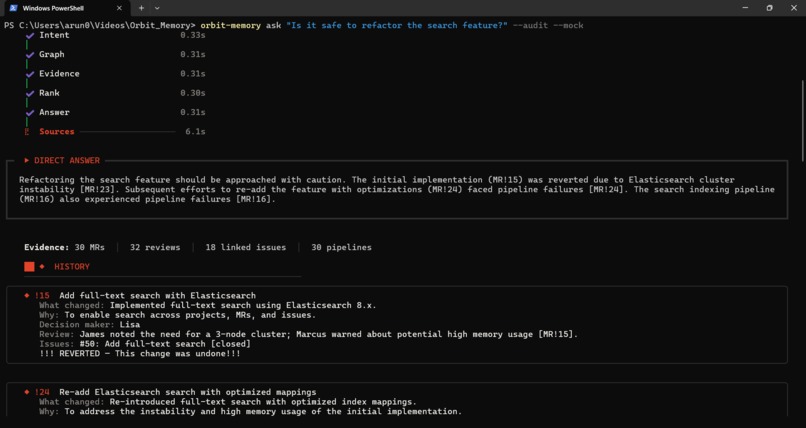Close the Windows PowerShell tab
The image size is (806, 428).
pyautogui.click(x=119, y=8)
